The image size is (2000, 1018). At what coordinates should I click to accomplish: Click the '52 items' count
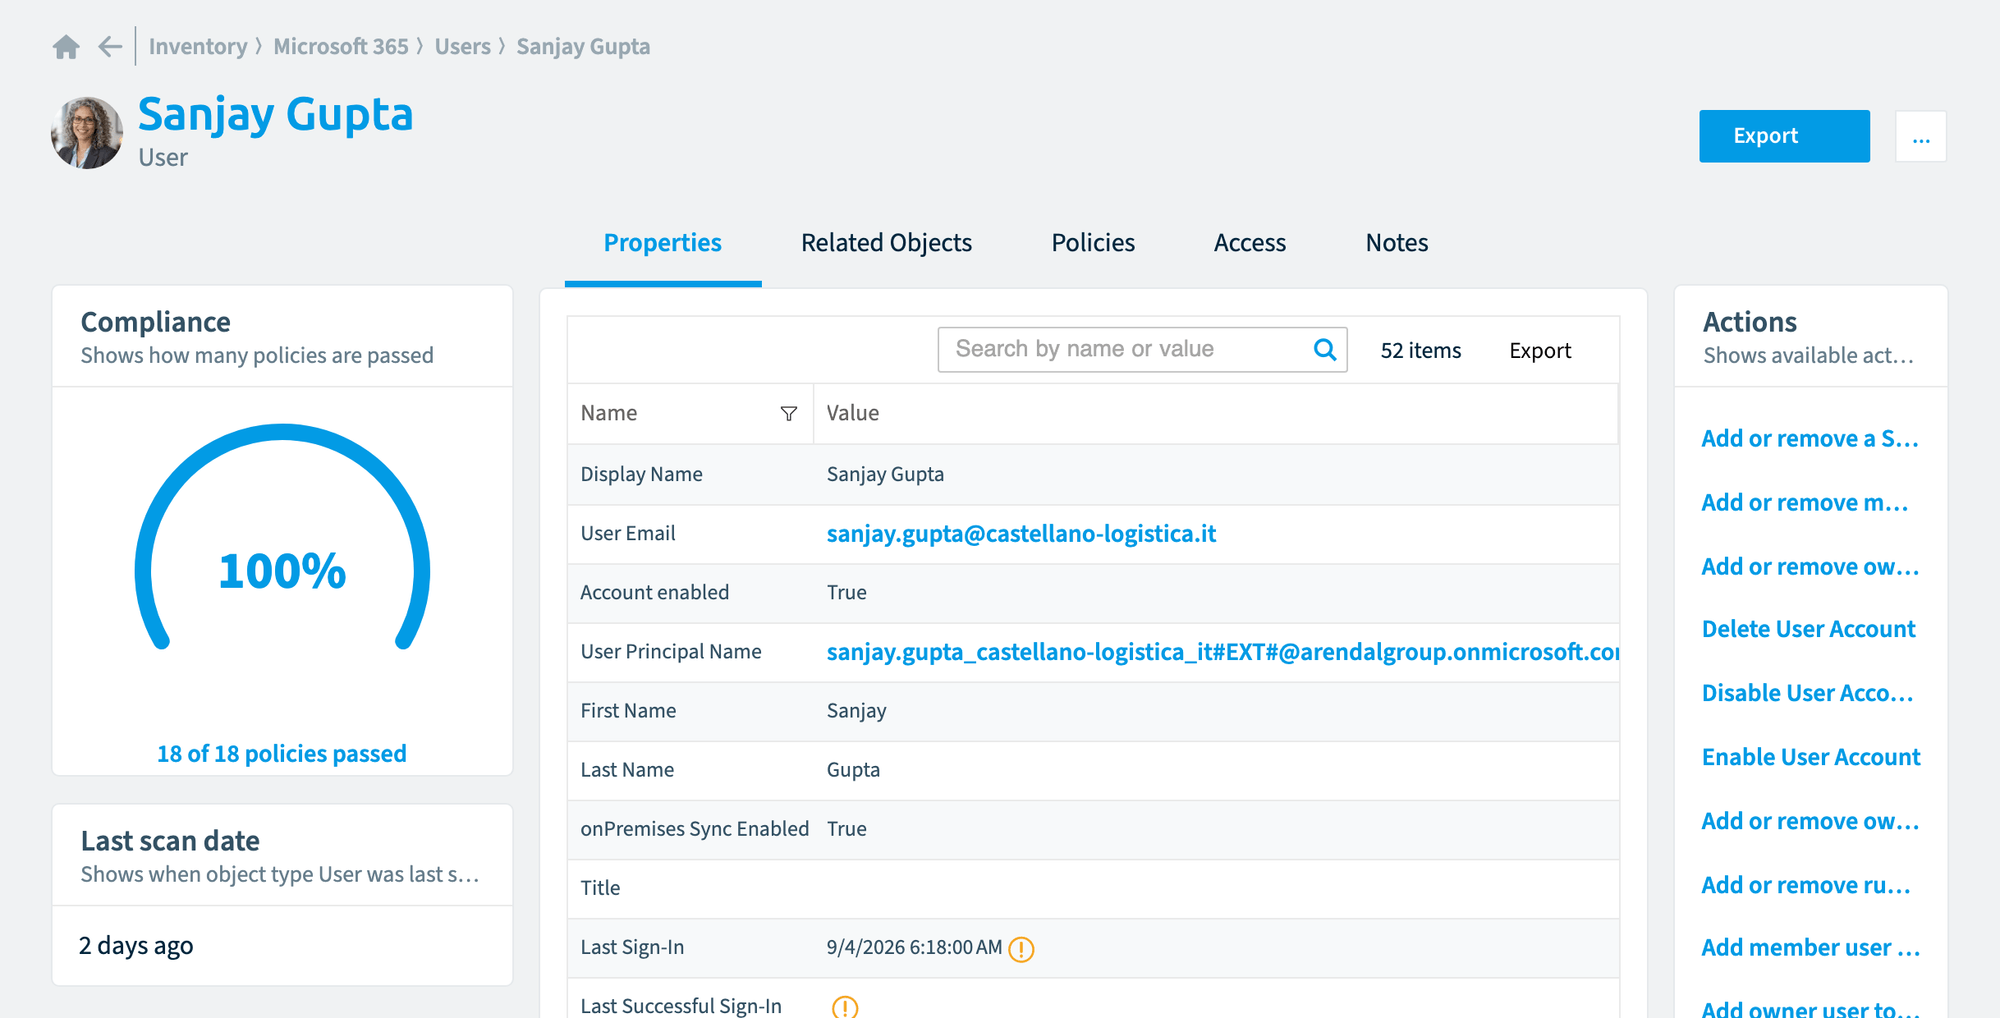click(x=1421, y=350)
